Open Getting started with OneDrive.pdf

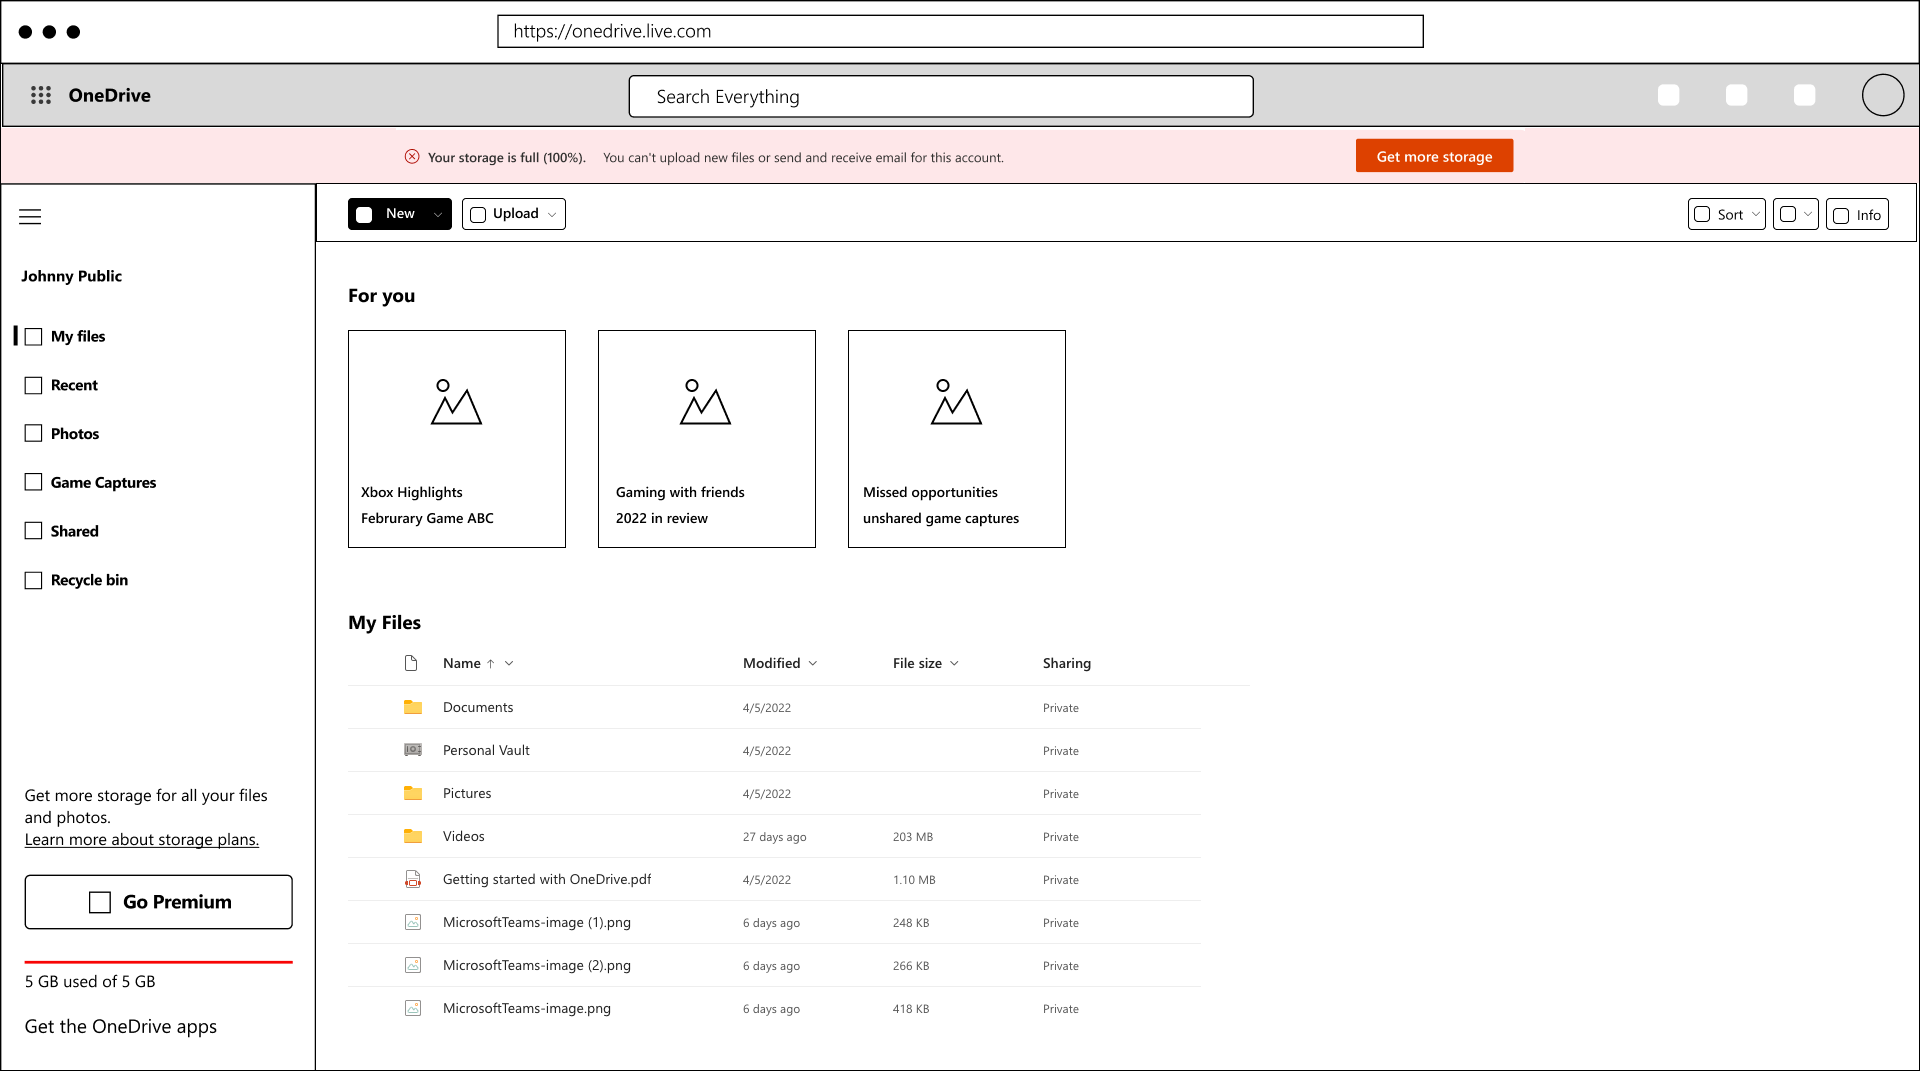coord(547,879)
